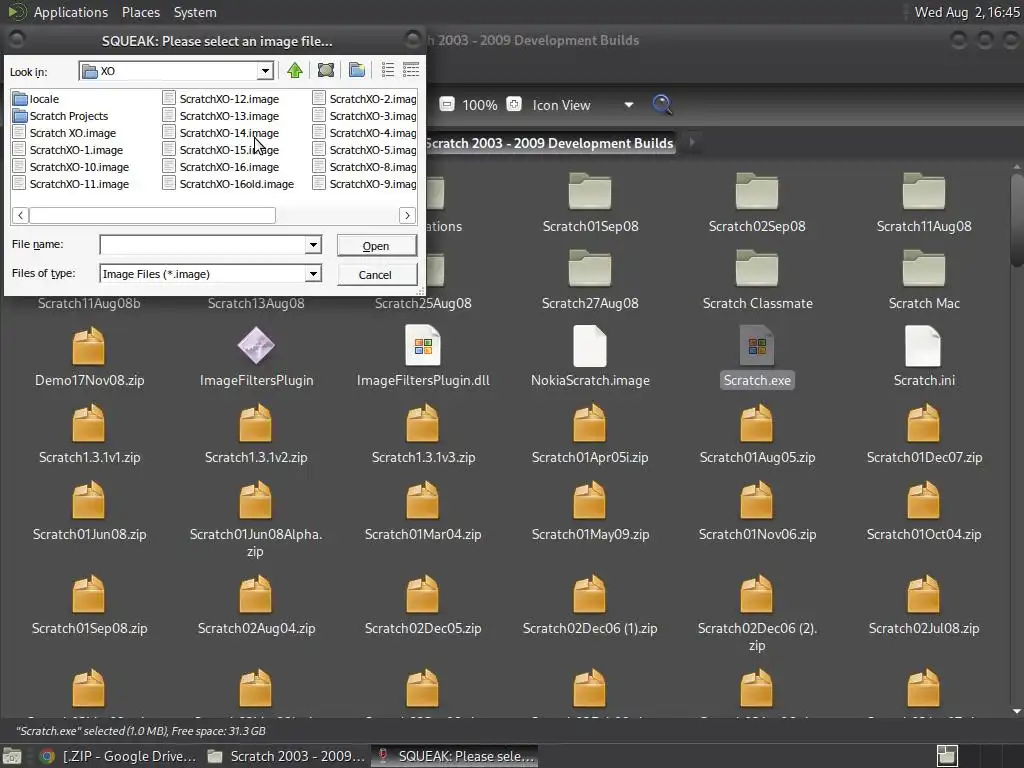The image size is (1024, 768).
Task: Click the breadcrumb forward arrow
Action: [x=692, y=142]
